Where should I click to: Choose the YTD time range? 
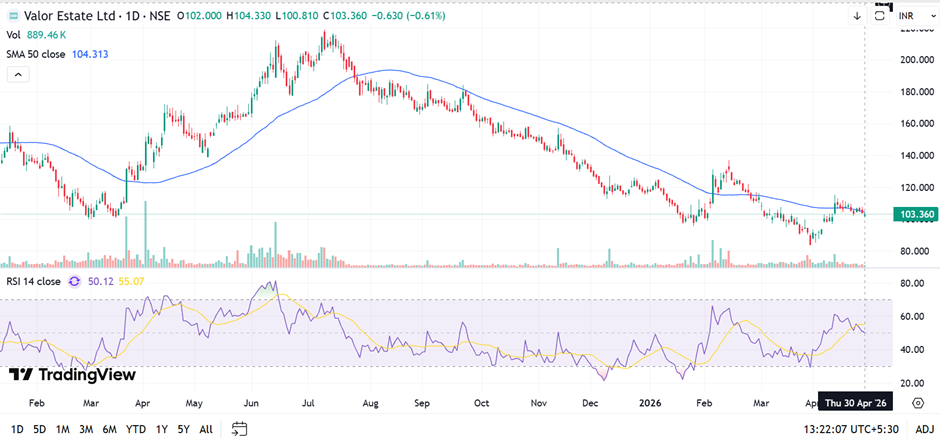[x=136, y=429]
